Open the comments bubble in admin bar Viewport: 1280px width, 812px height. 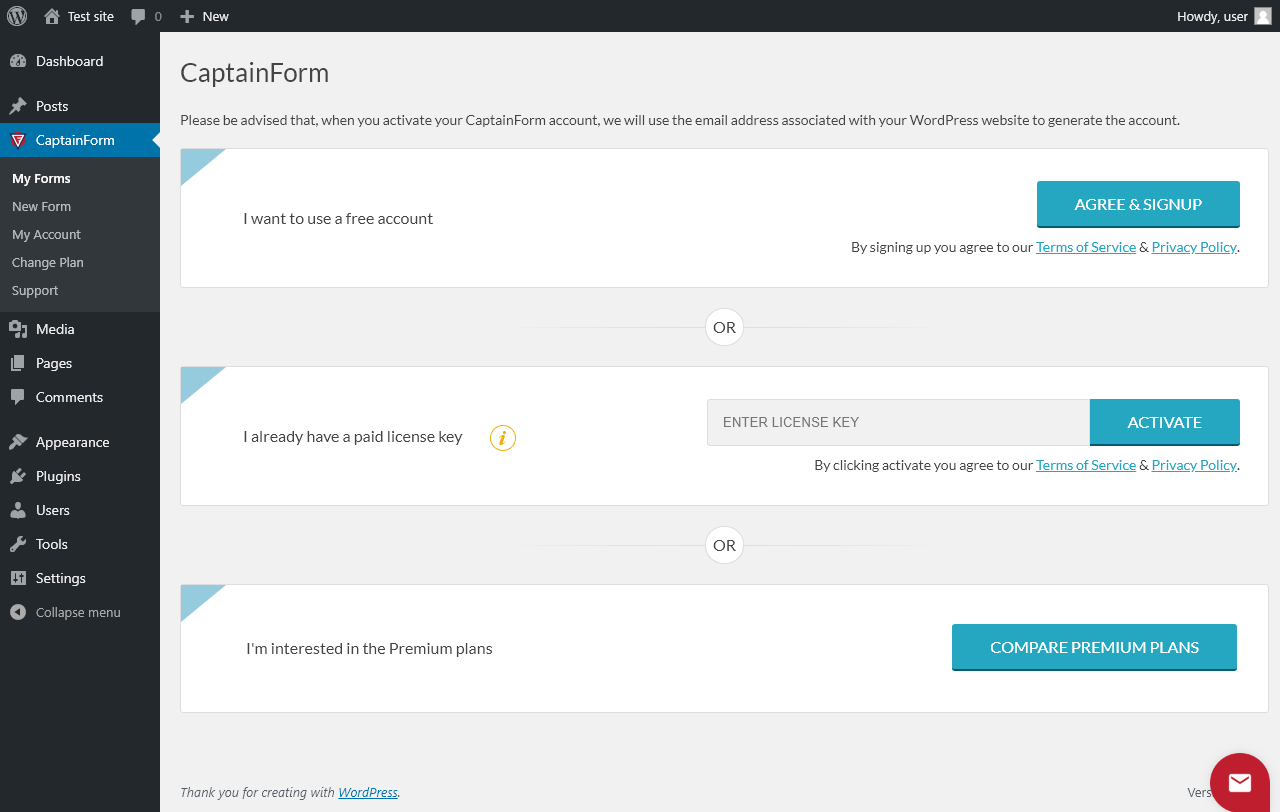139,16
